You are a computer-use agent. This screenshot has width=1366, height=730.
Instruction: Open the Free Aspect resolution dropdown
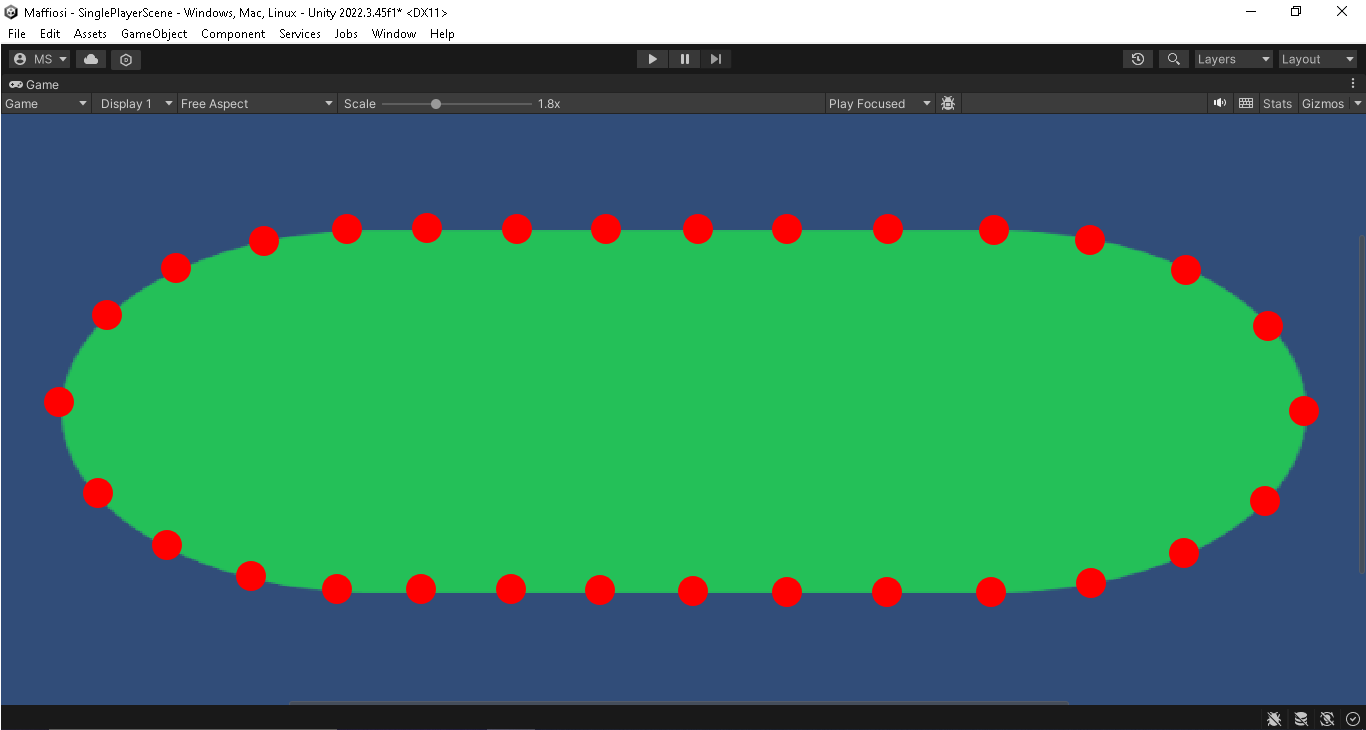[x=255, y=102]
